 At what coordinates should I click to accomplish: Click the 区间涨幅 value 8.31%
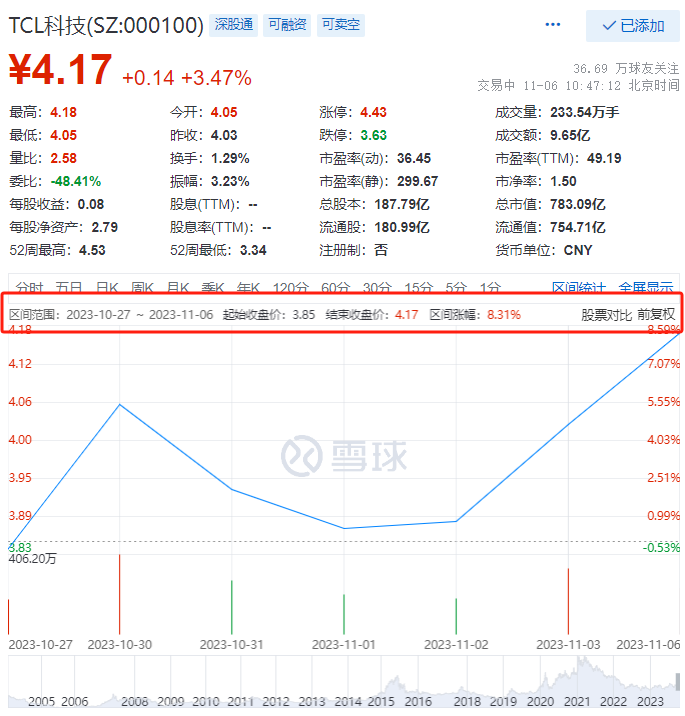click(x=504, y=315)
